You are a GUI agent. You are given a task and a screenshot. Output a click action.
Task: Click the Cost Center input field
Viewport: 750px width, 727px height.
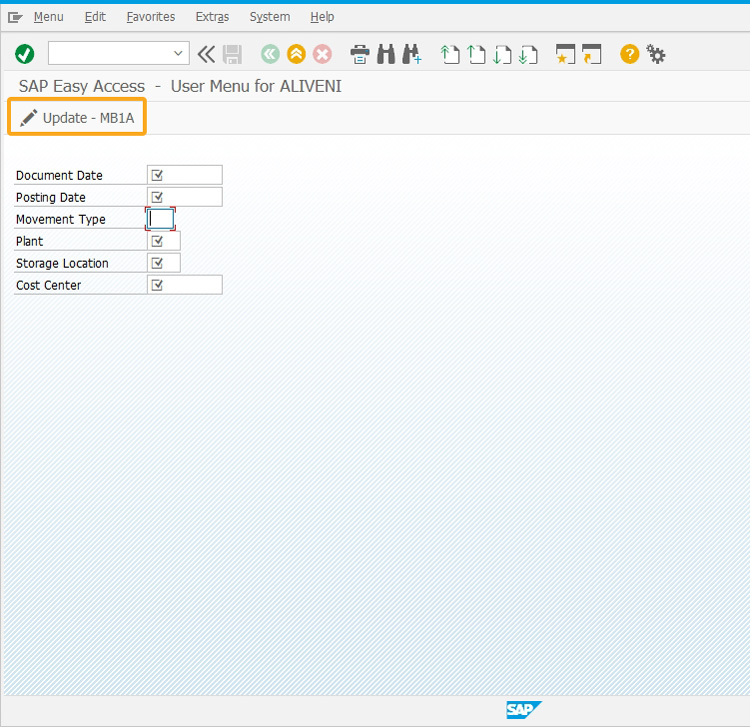click(185, 285)
